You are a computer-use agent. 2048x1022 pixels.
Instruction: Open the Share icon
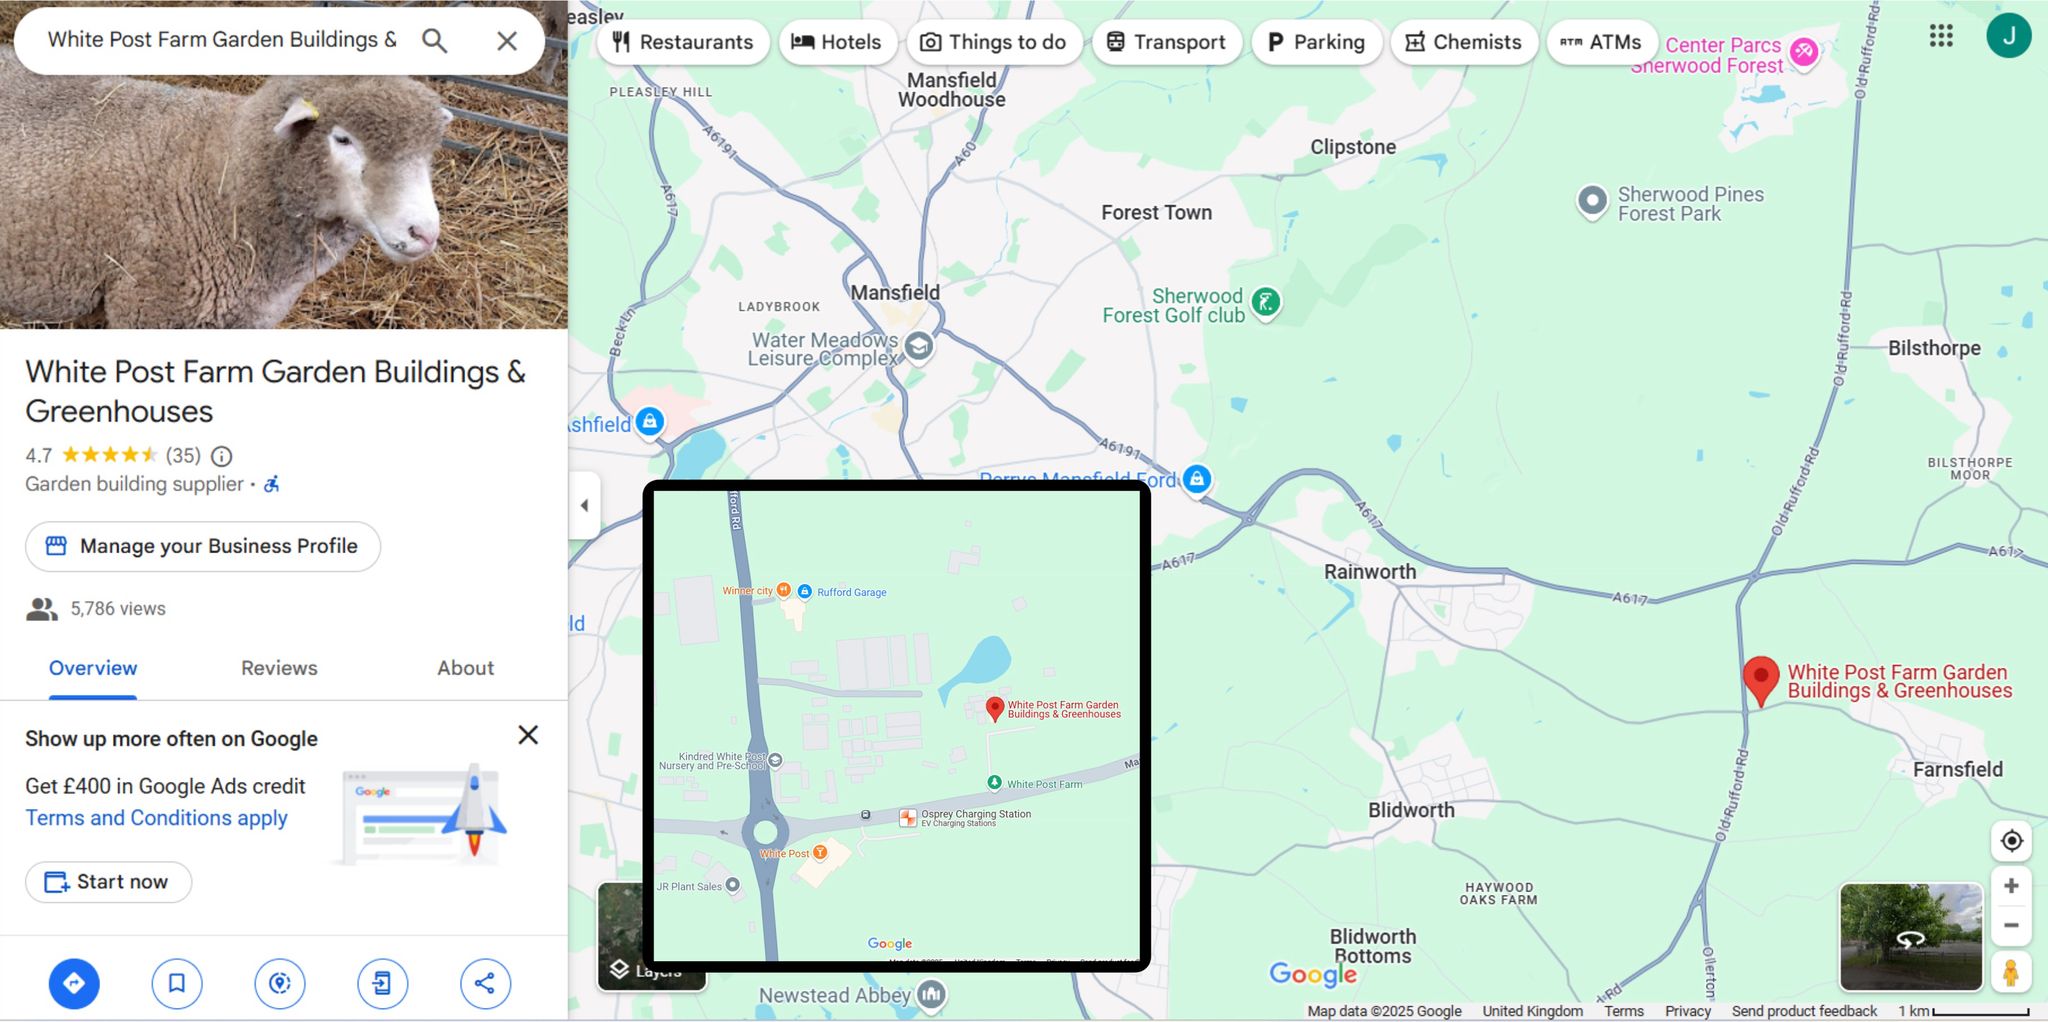(485, 983)
